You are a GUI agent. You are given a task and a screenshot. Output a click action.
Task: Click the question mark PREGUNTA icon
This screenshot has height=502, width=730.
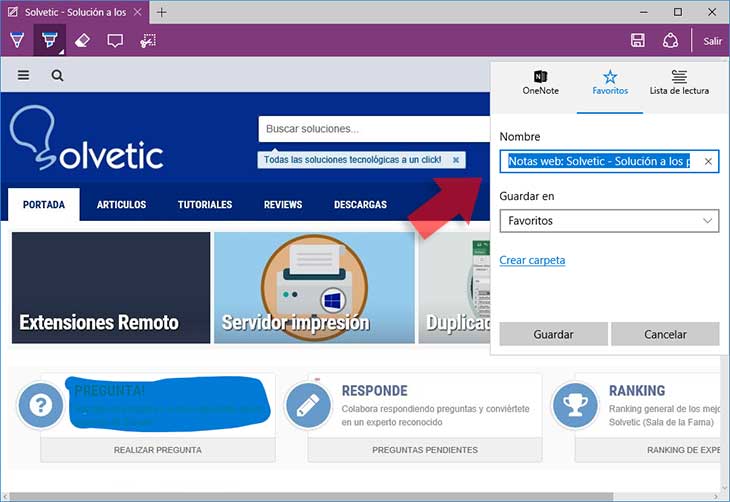coord(41,405)
